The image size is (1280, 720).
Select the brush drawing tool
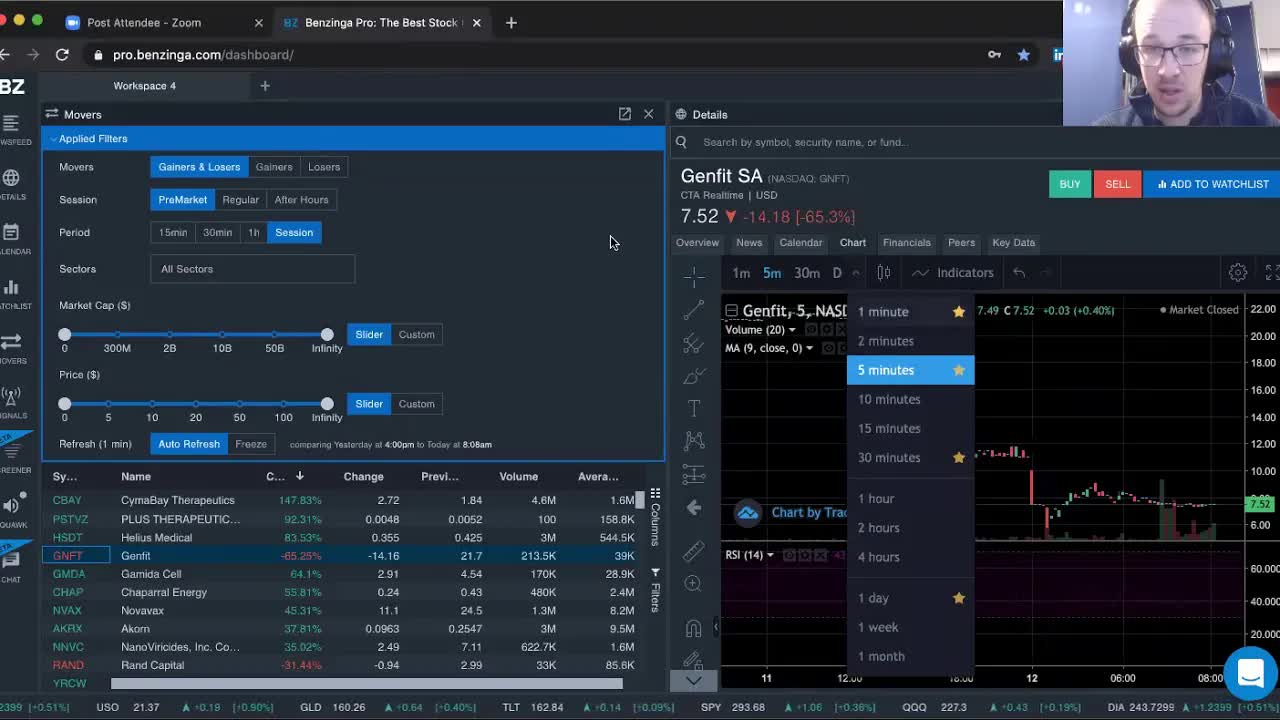(x=693, y=376)
